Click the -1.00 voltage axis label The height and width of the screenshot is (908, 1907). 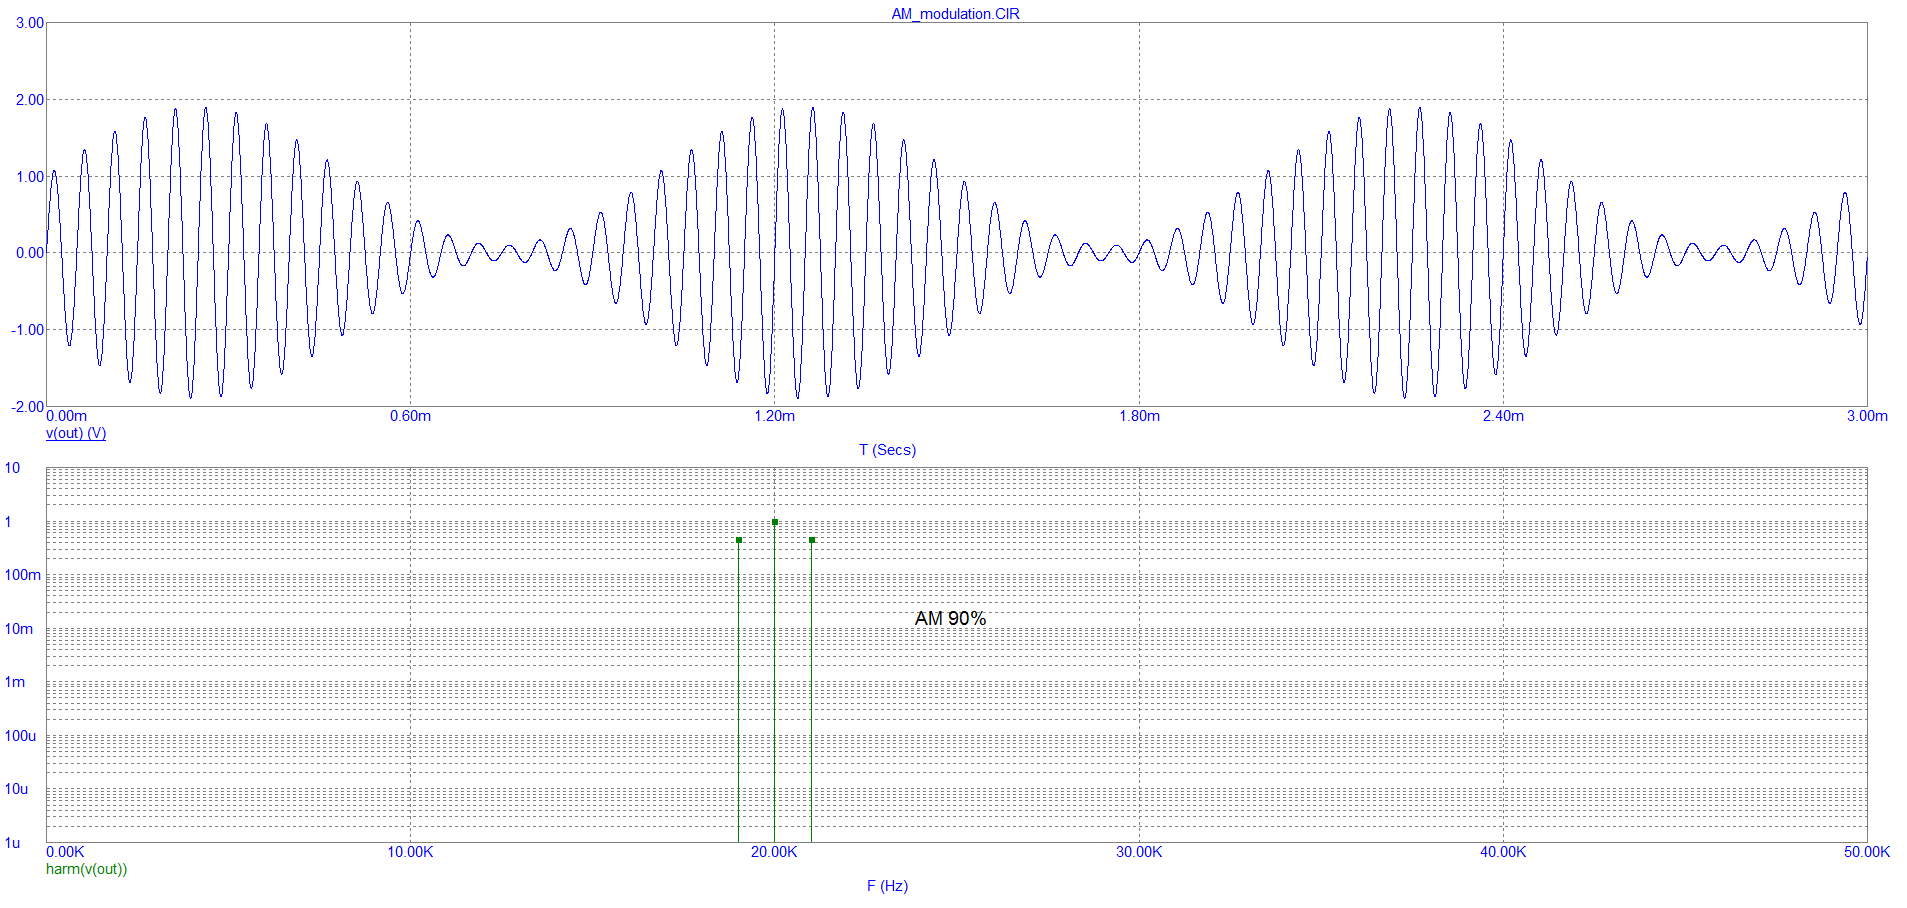tap(28, 330)
